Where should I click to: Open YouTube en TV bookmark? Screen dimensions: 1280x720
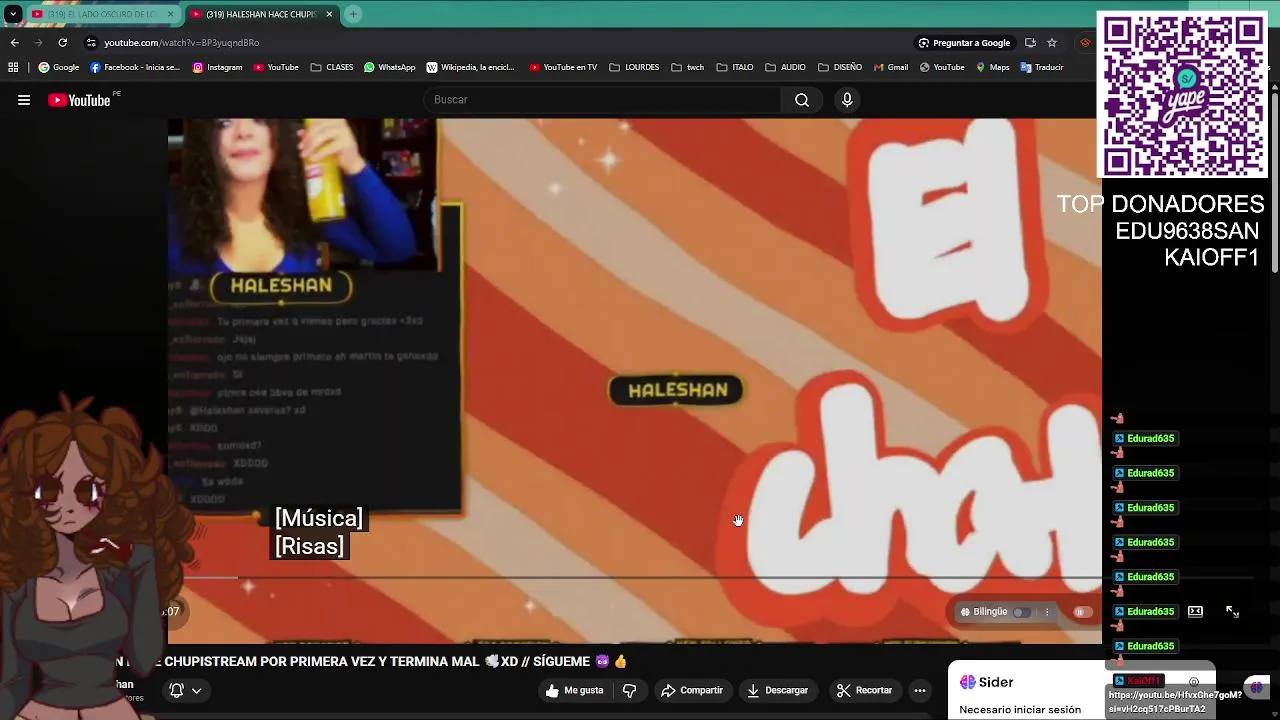563,67
